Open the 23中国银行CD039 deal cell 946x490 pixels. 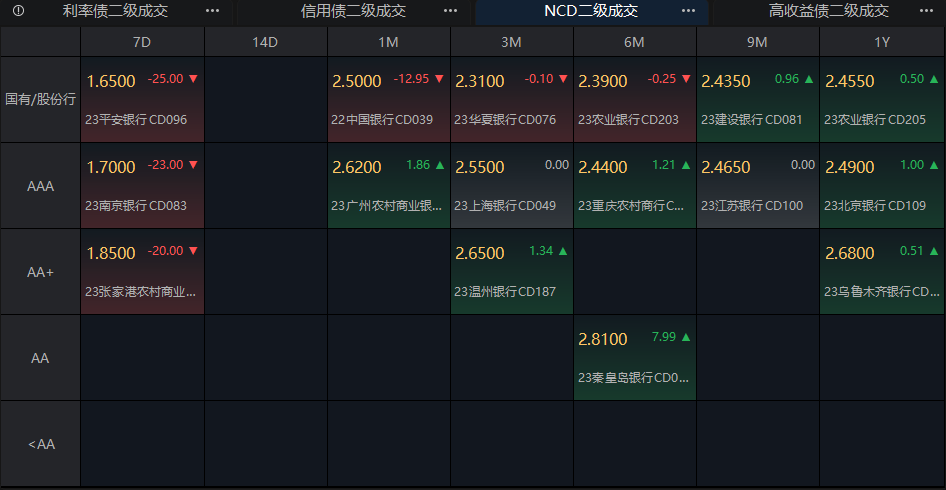(389, 100)
